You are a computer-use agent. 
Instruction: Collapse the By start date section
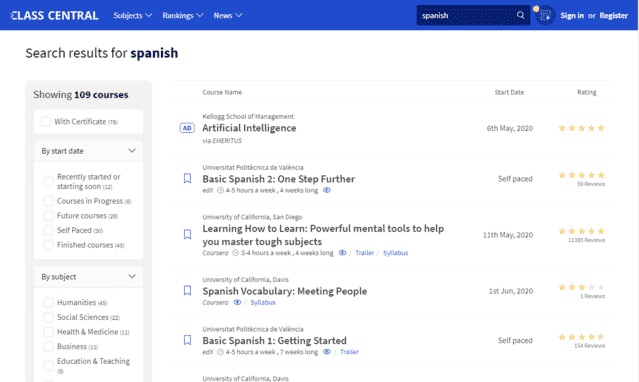click(x=88, y=151)
